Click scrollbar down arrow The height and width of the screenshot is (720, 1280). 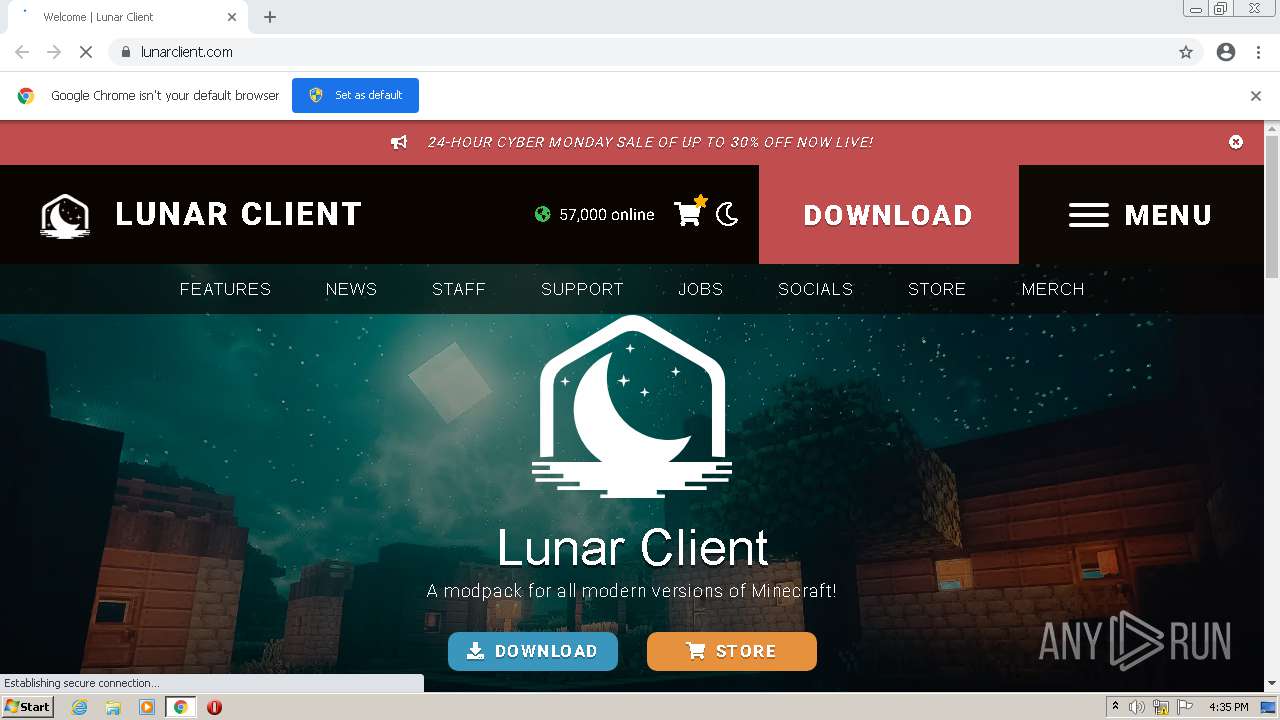coord(1272,684)
